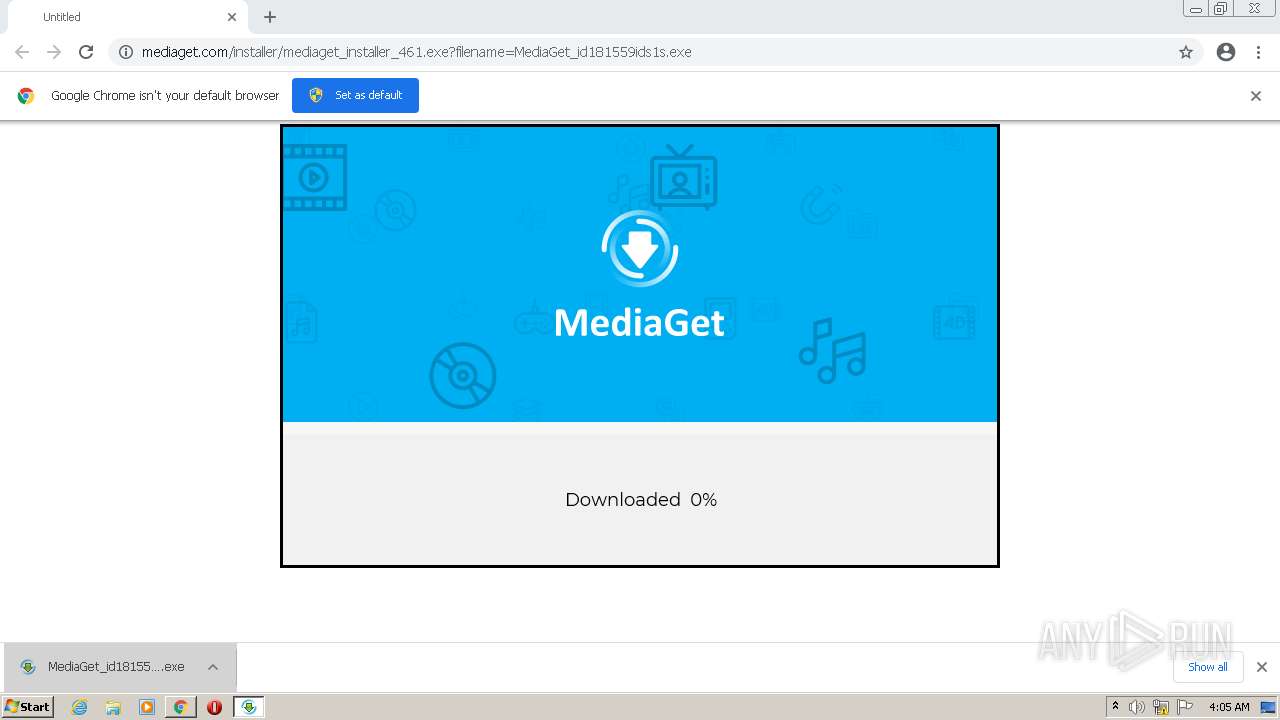1280x720 pixels.
Task: Open the Windows Start menu
Action: [27, 707]
